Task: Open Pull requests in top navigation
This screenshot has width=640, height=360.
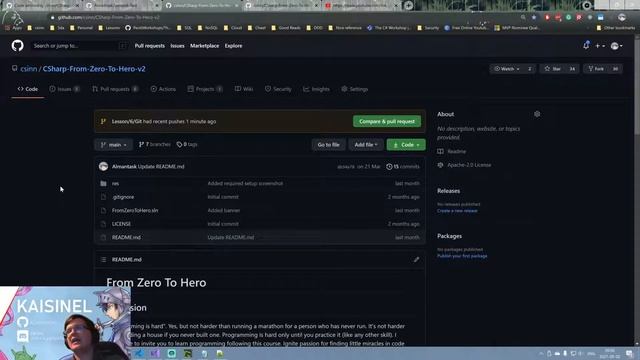Action: tap(150, 46)
